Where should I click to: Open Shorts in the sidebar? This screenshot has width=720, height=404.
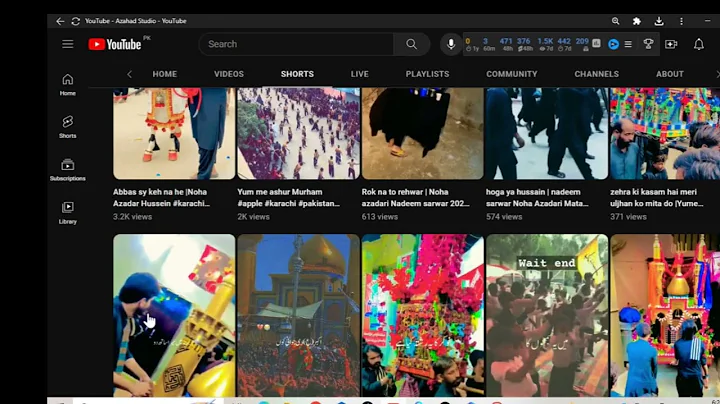tap(68, 127)
